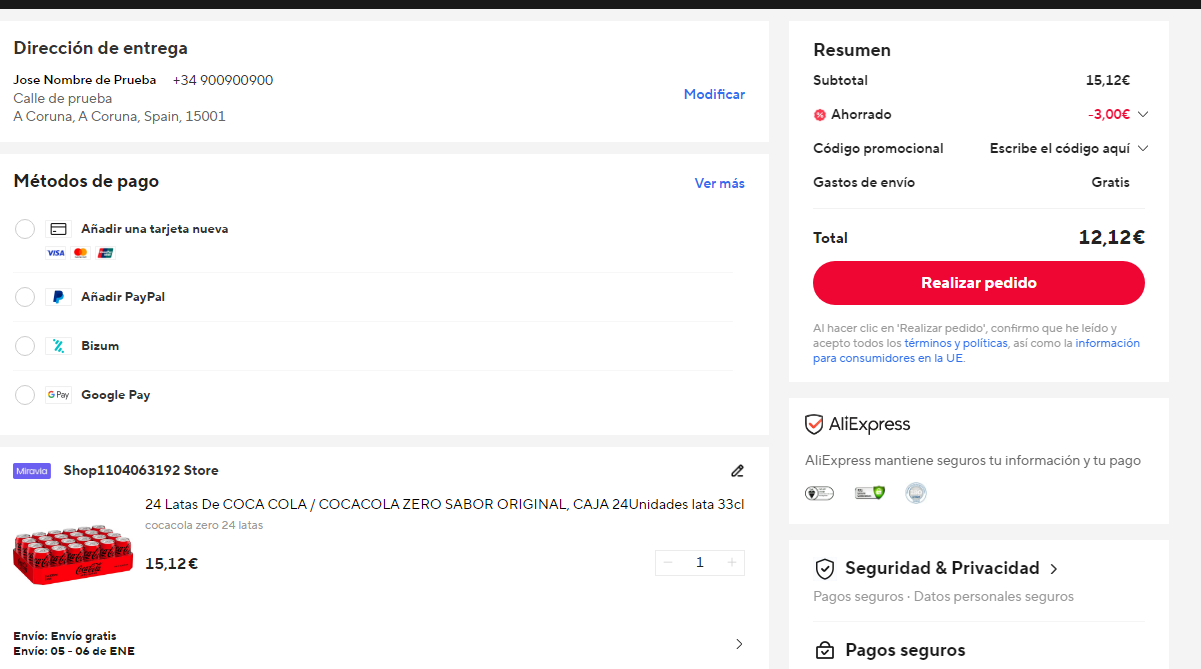Click the Pagos seguros lock icon
The image size is (1201, 669).
[824, 651]
